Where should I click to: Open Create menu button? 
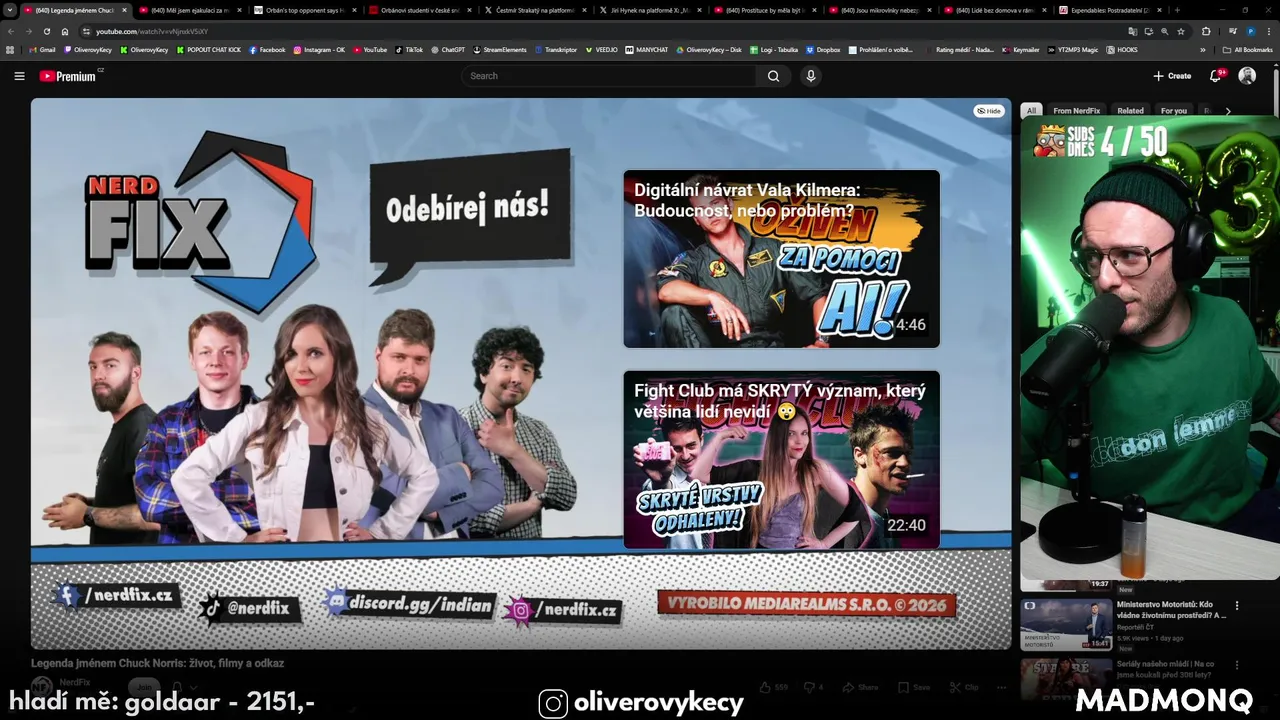point(1172,76)
